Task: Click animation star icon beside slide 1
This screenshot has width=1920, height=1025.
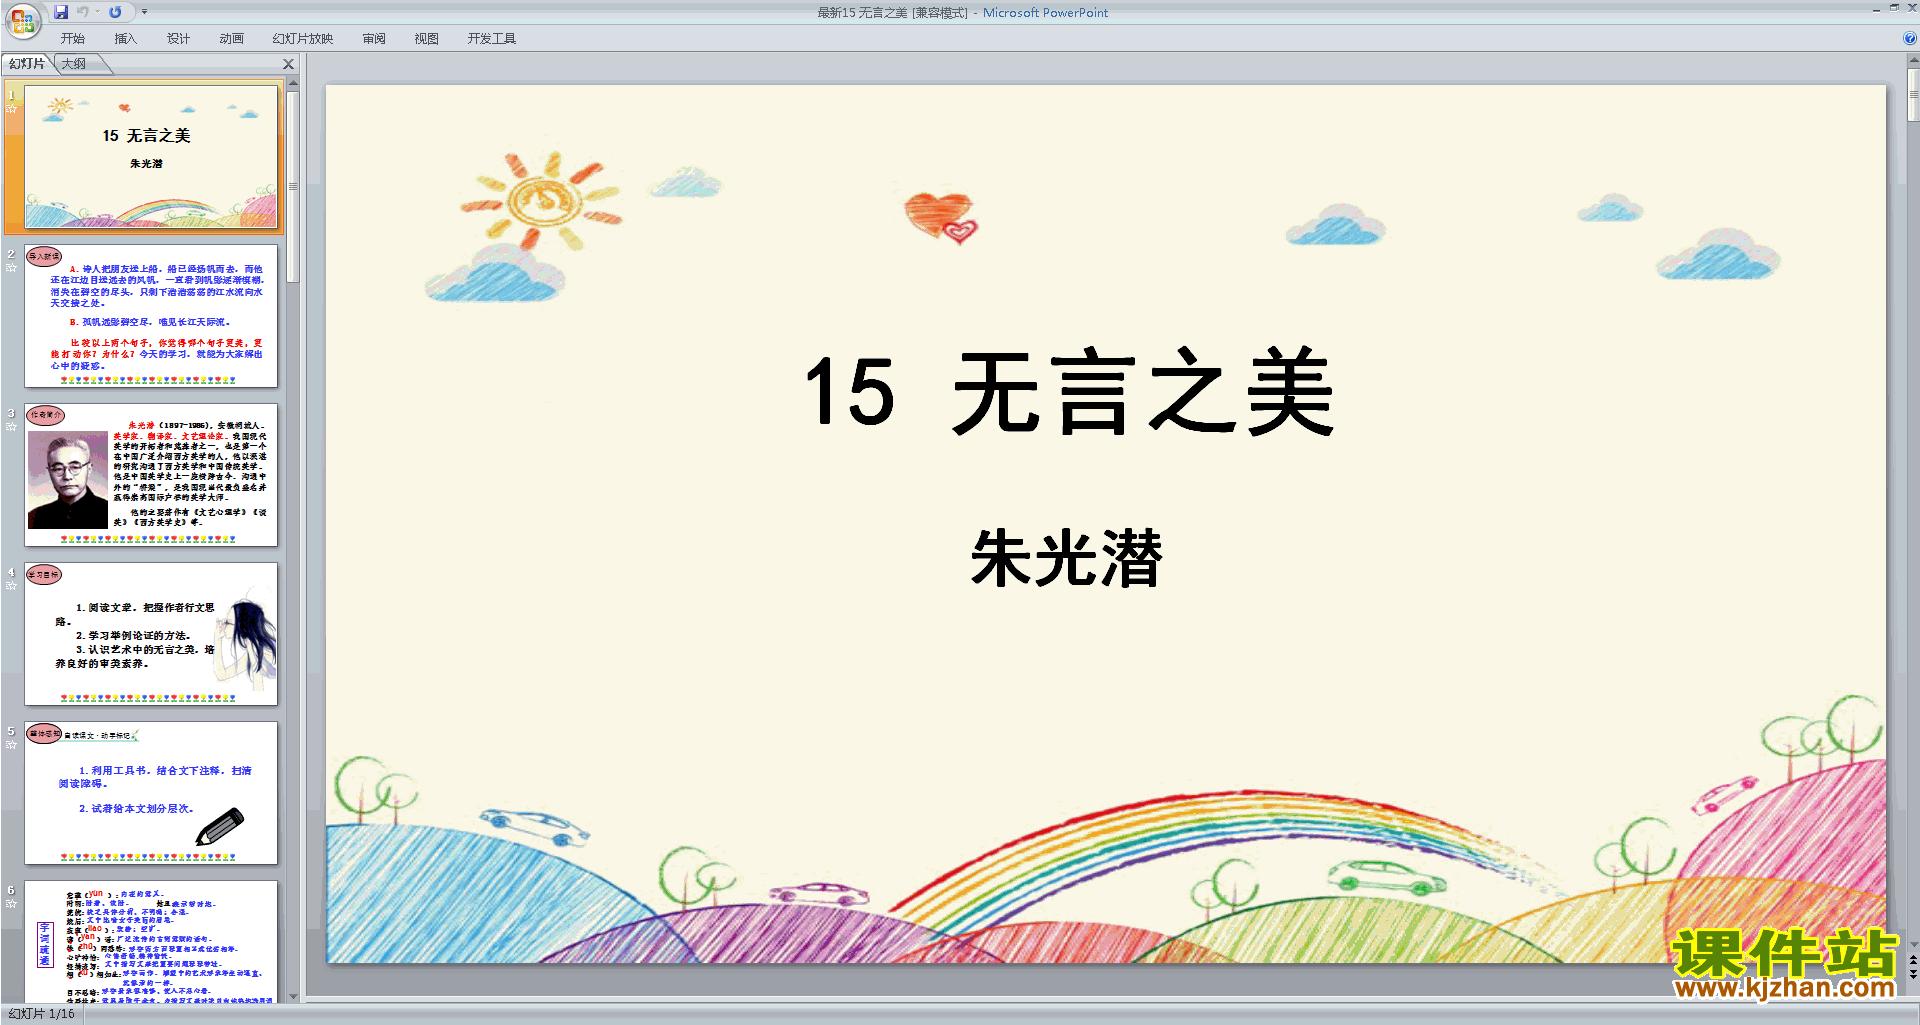Action: tap(12, 109)
